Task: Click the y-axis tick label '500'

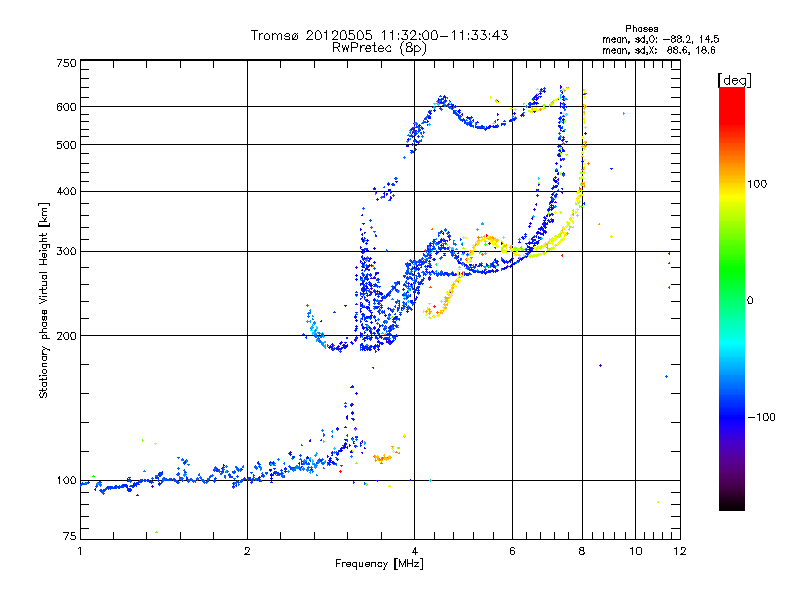Action: (67, 145)
